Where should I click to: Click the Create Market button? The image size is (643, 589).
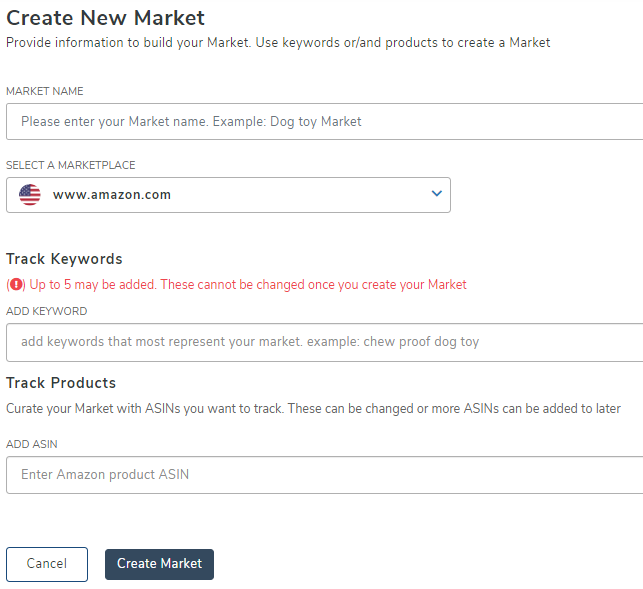pos(159,564)
